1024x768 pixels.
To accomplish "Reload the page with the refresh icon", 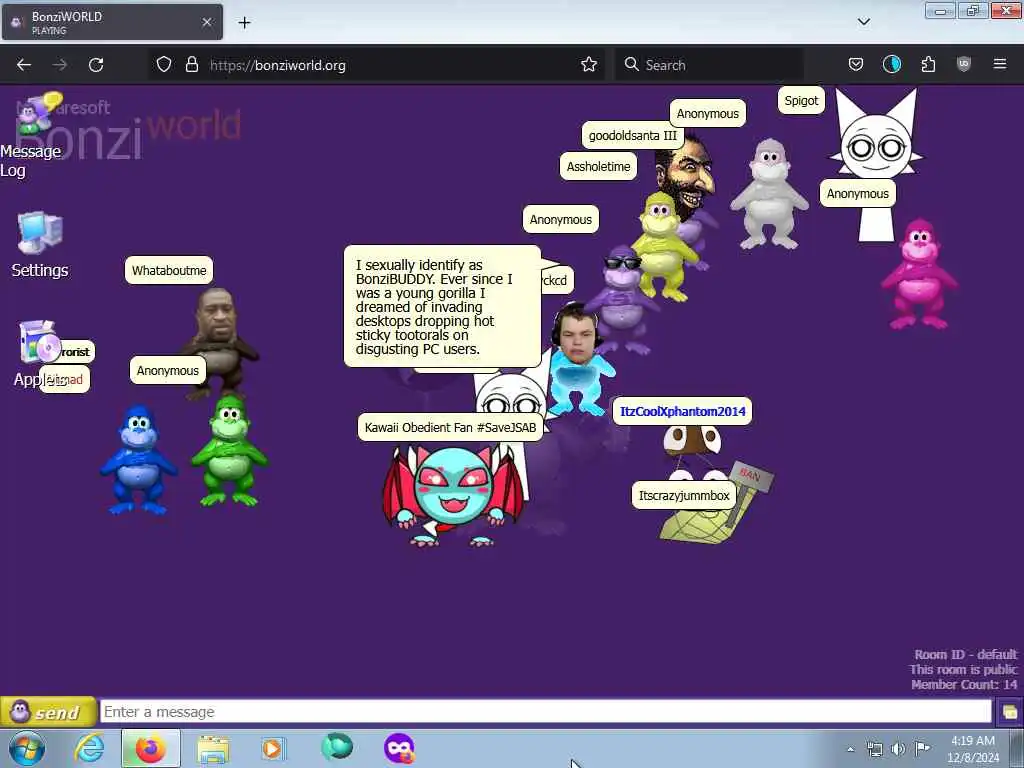I will click(96, 65).
